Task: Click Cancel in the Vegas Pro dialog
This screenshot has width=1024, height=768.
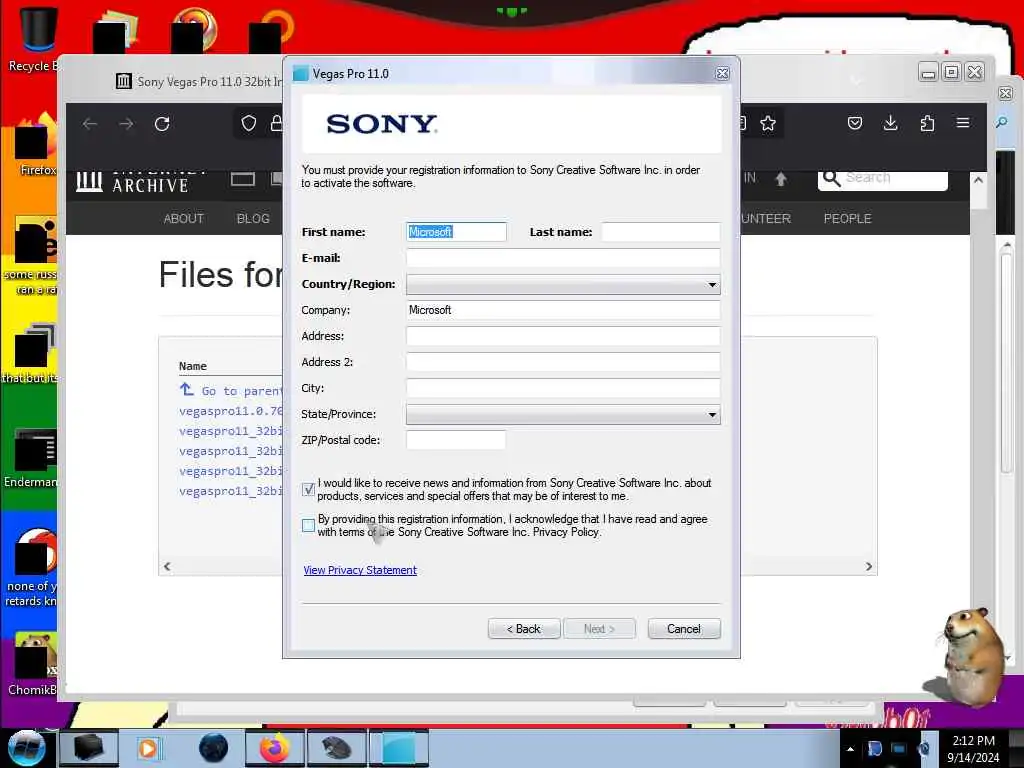Action: (684, 629)
